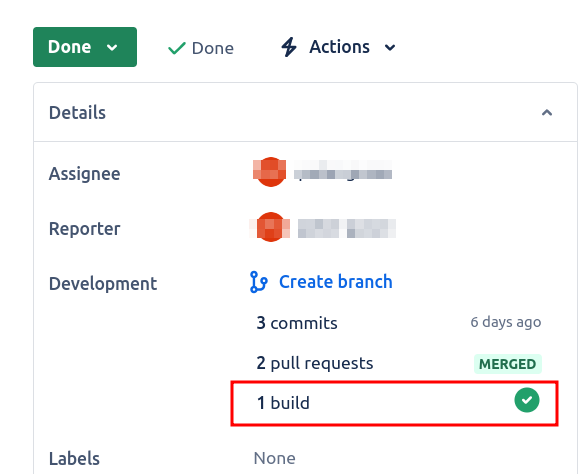Open the 2 pull requests entry
This screenshot has width=587, height=474.
coord(315,363)
